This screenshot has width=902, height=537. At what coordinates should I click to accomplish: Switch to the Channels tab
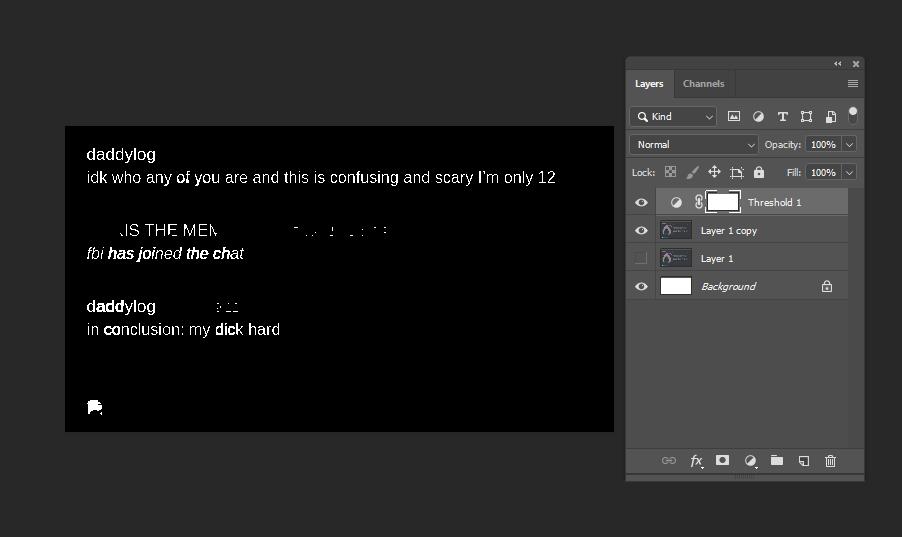point(703,83)
